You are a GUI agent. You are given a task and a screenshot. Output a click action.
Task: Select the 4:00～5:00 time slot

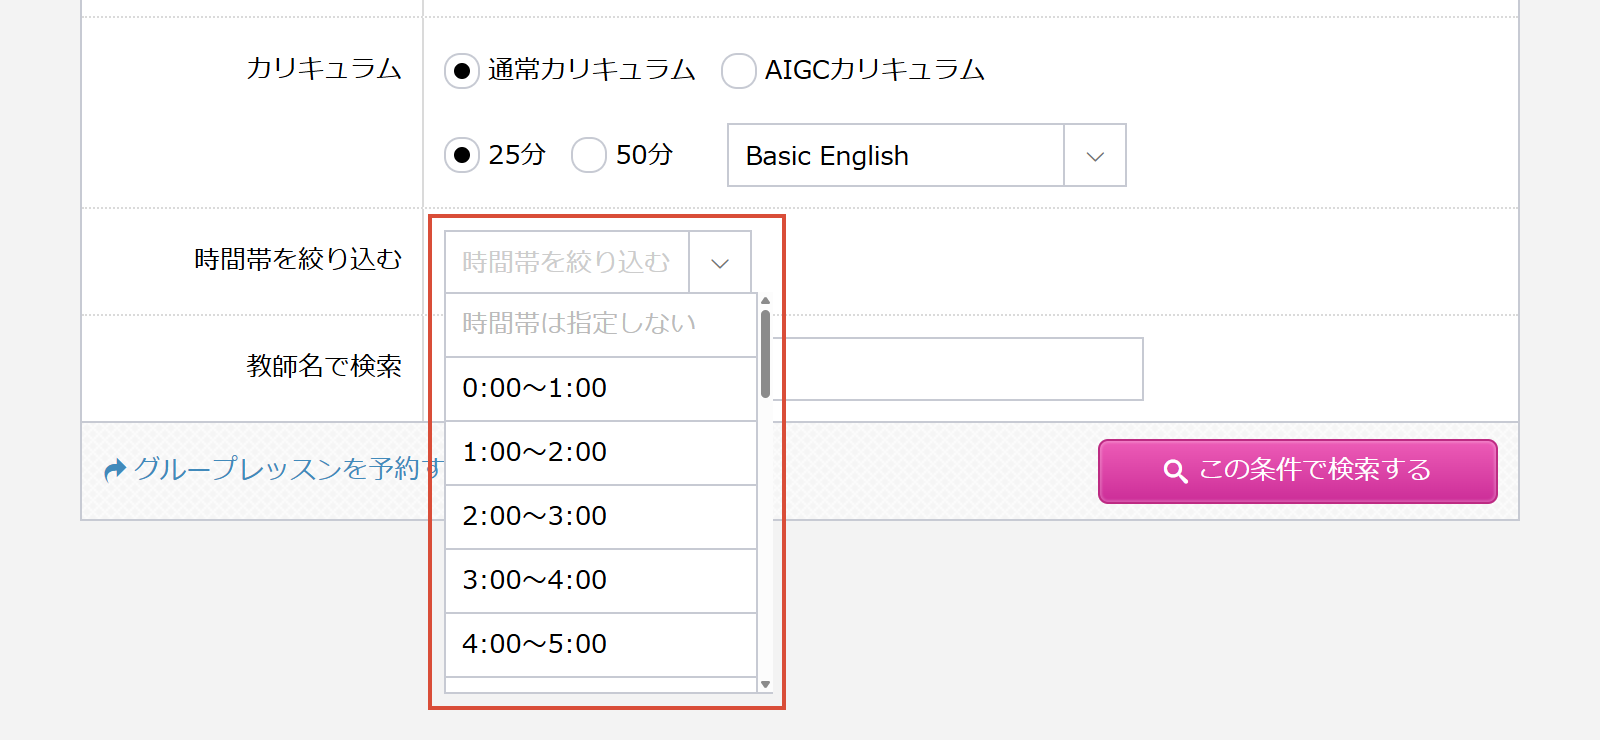point(600,645)
